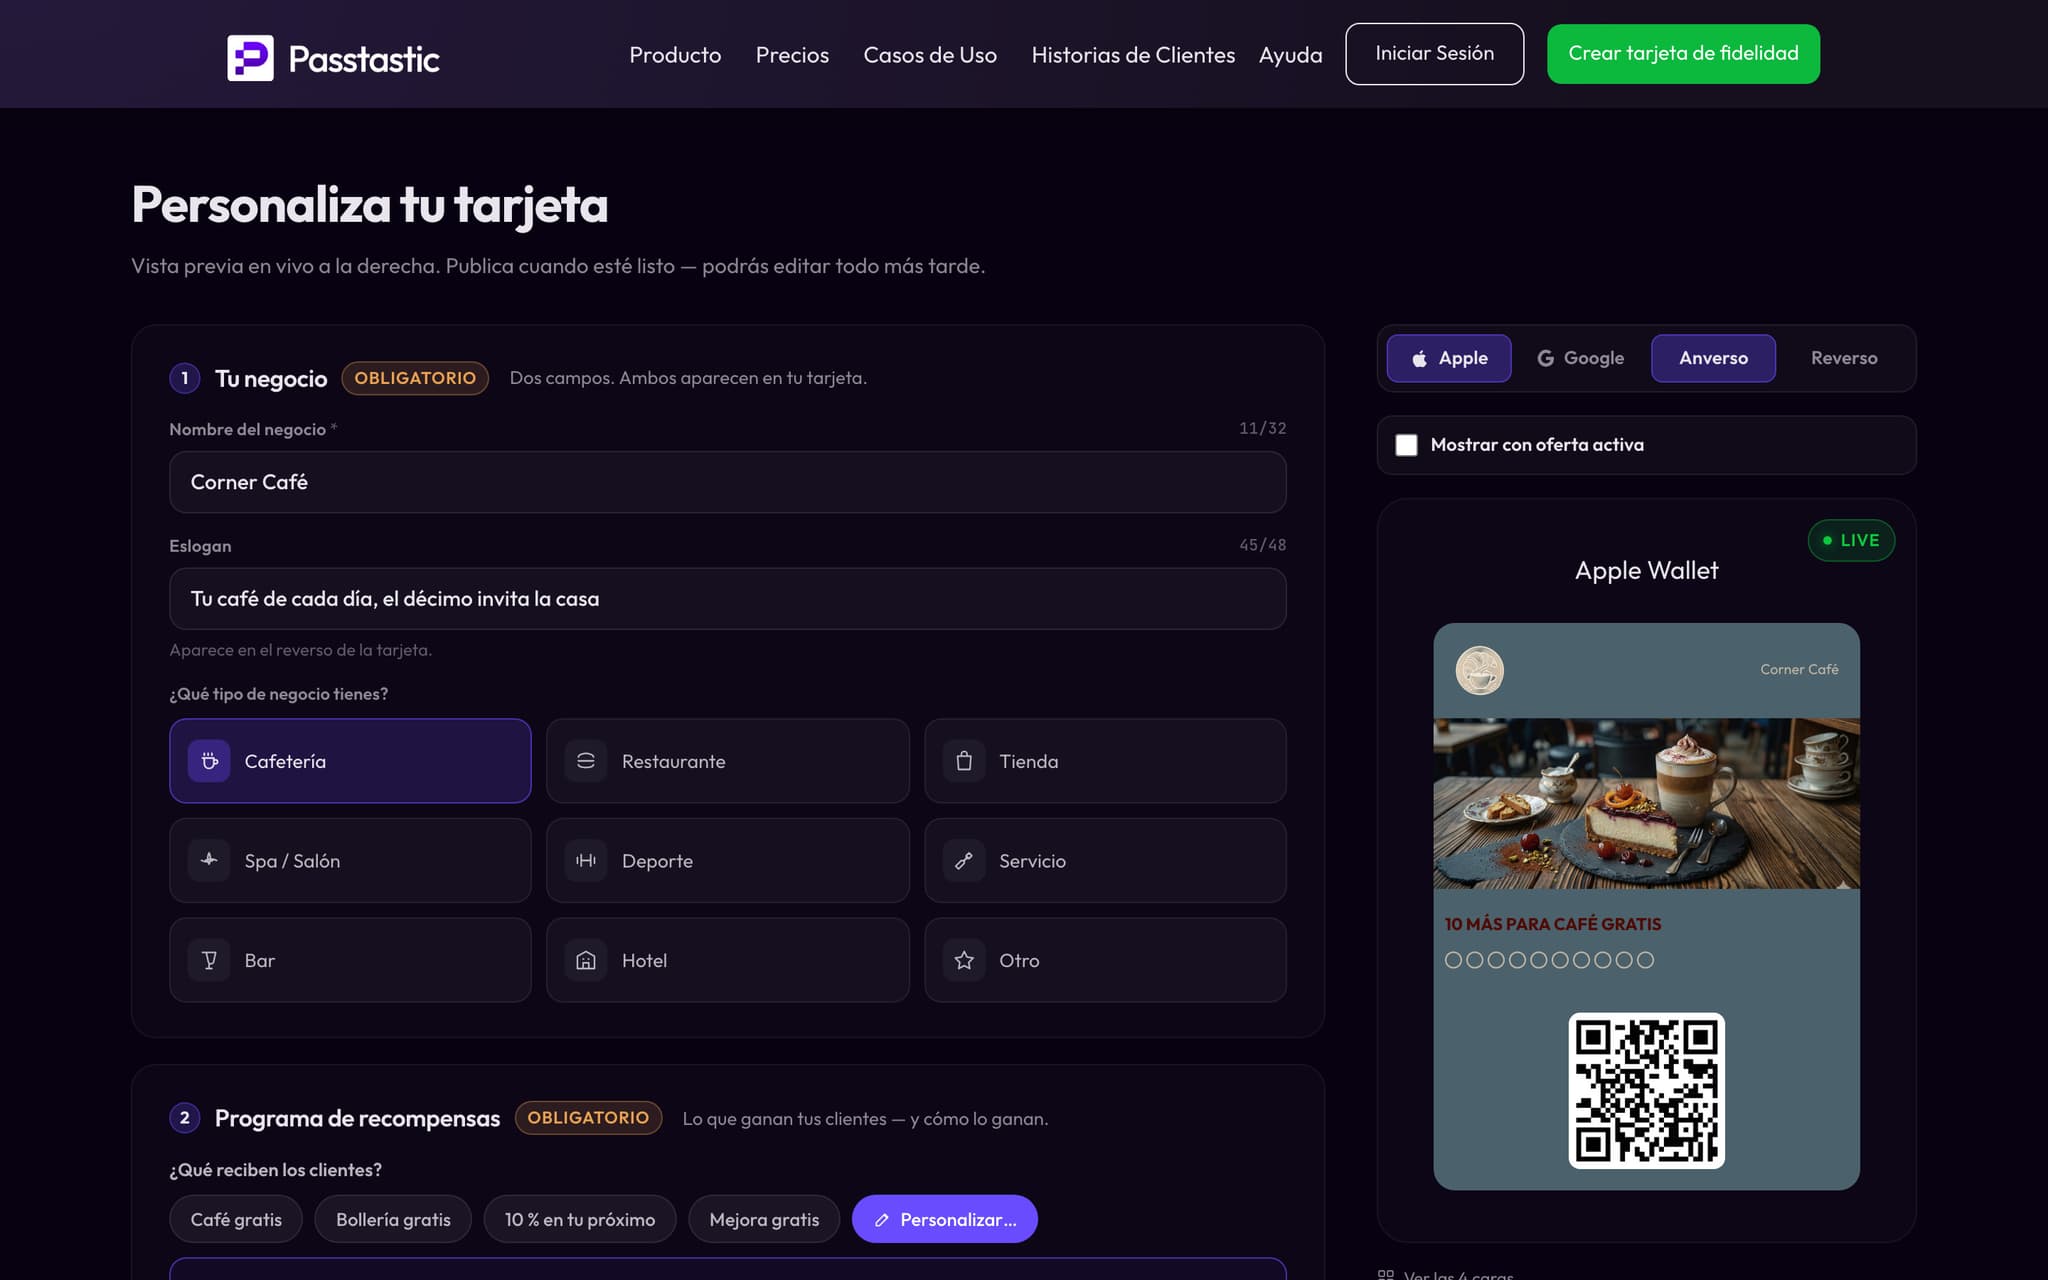Viewport: 2048px width, 1280px height.
Task: Click Iniciar Sesión button
Action: coord(1434,54)
